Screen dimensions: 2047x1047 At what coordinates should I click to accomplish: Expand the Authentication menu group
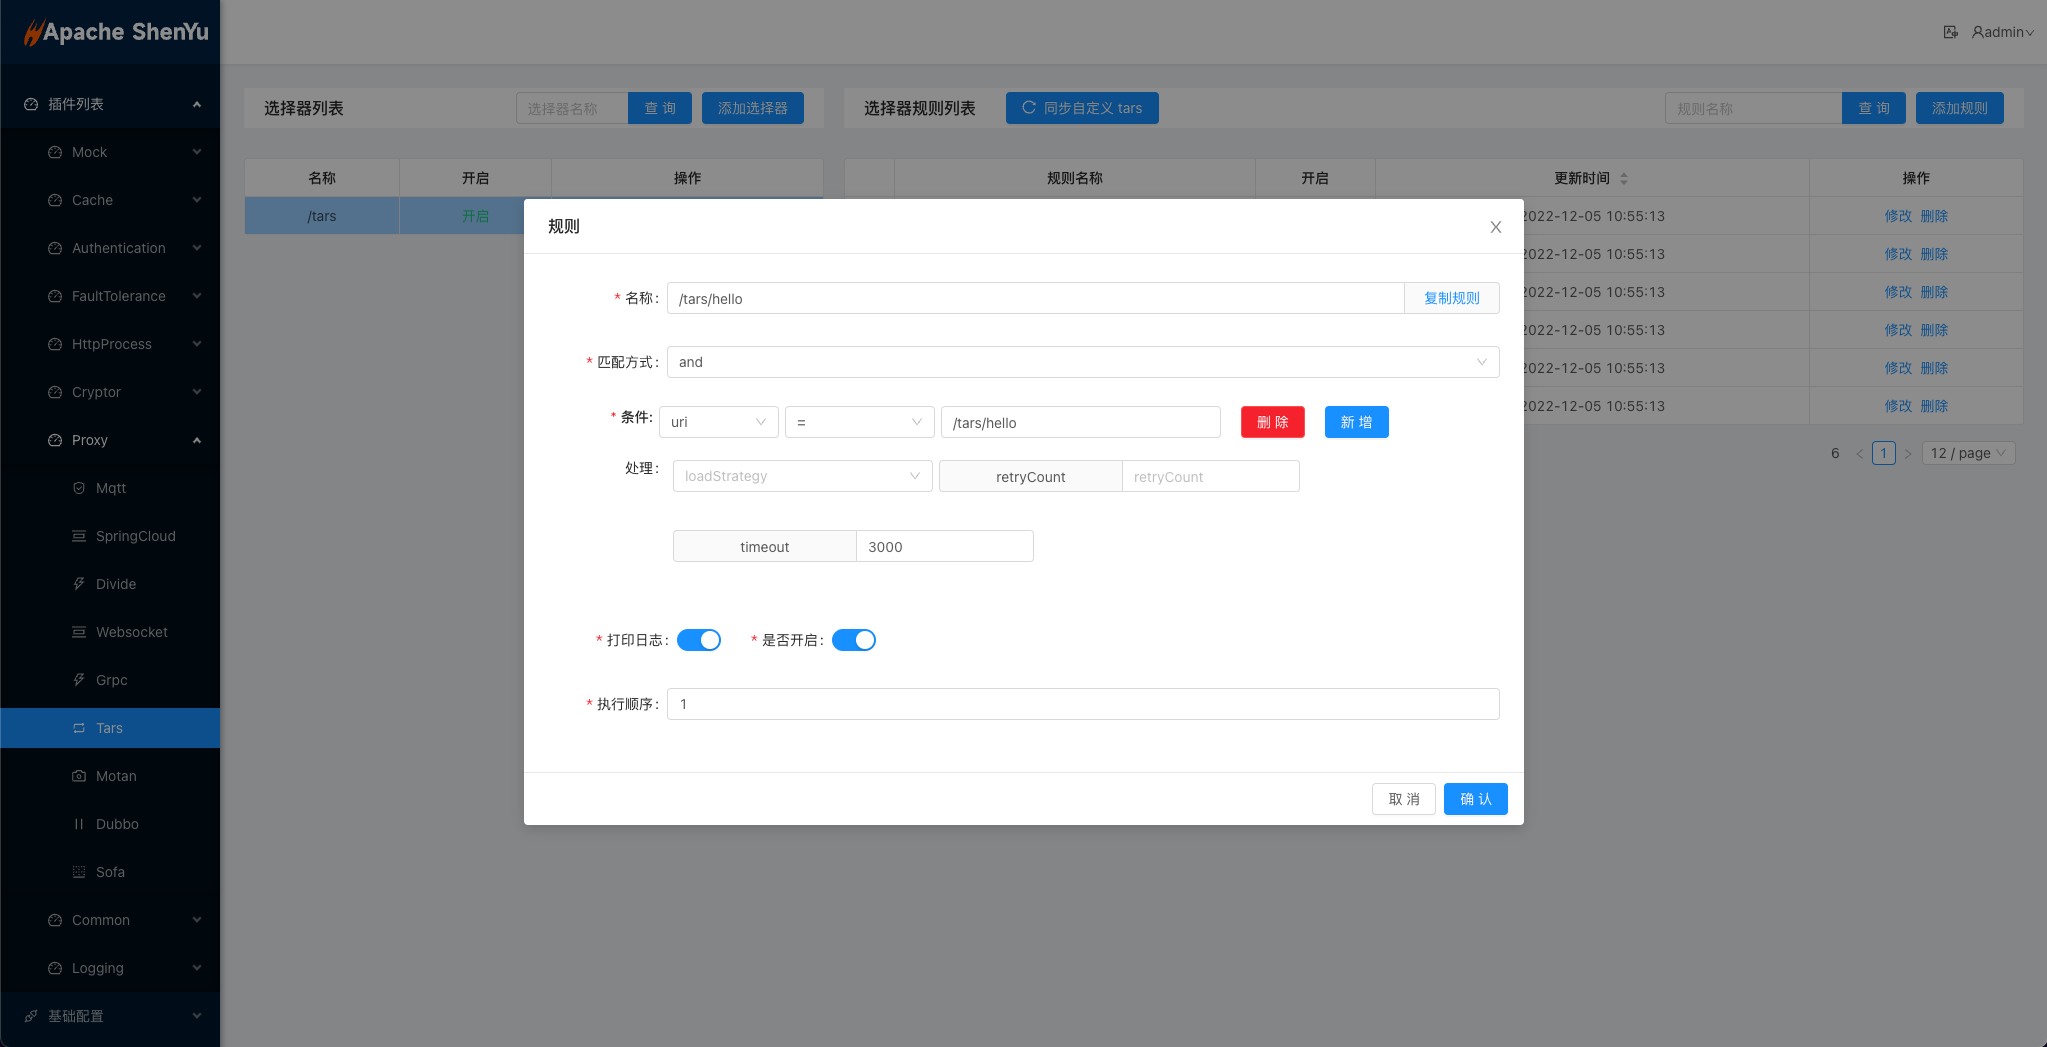tap(118, 248)
